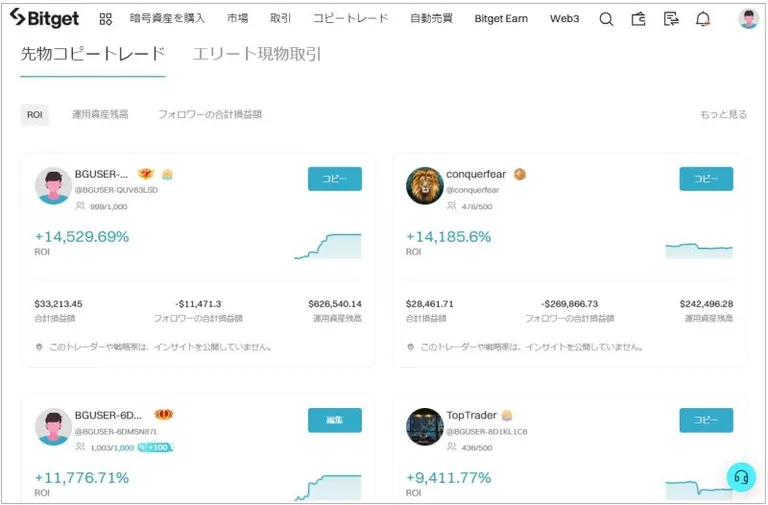Click the +14,529.69% ROI value
This screenshot has width=768, height=505.
point(82,237)
